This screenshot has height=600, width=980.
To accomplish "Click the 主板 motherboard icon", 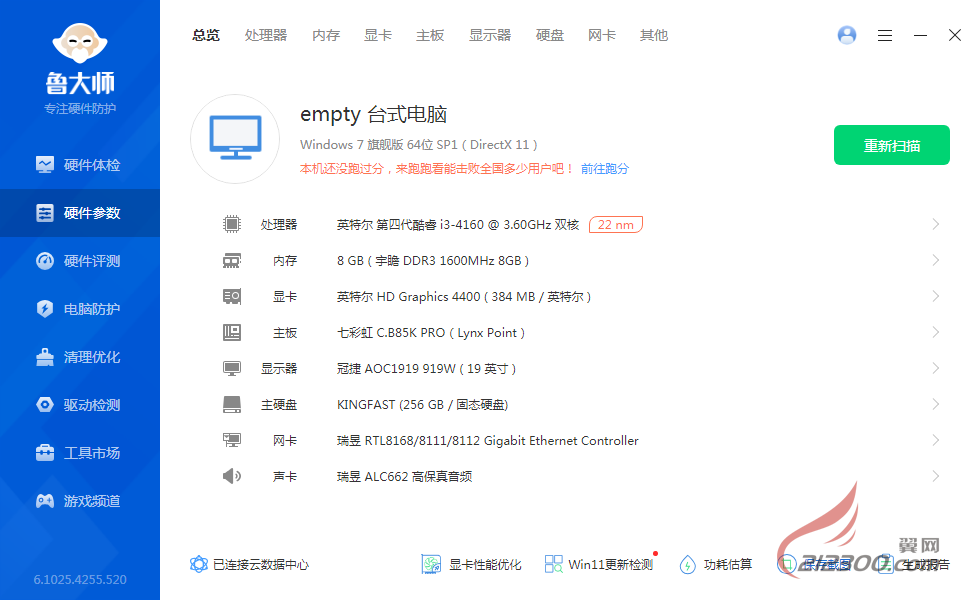I will [x=232, y=332].
